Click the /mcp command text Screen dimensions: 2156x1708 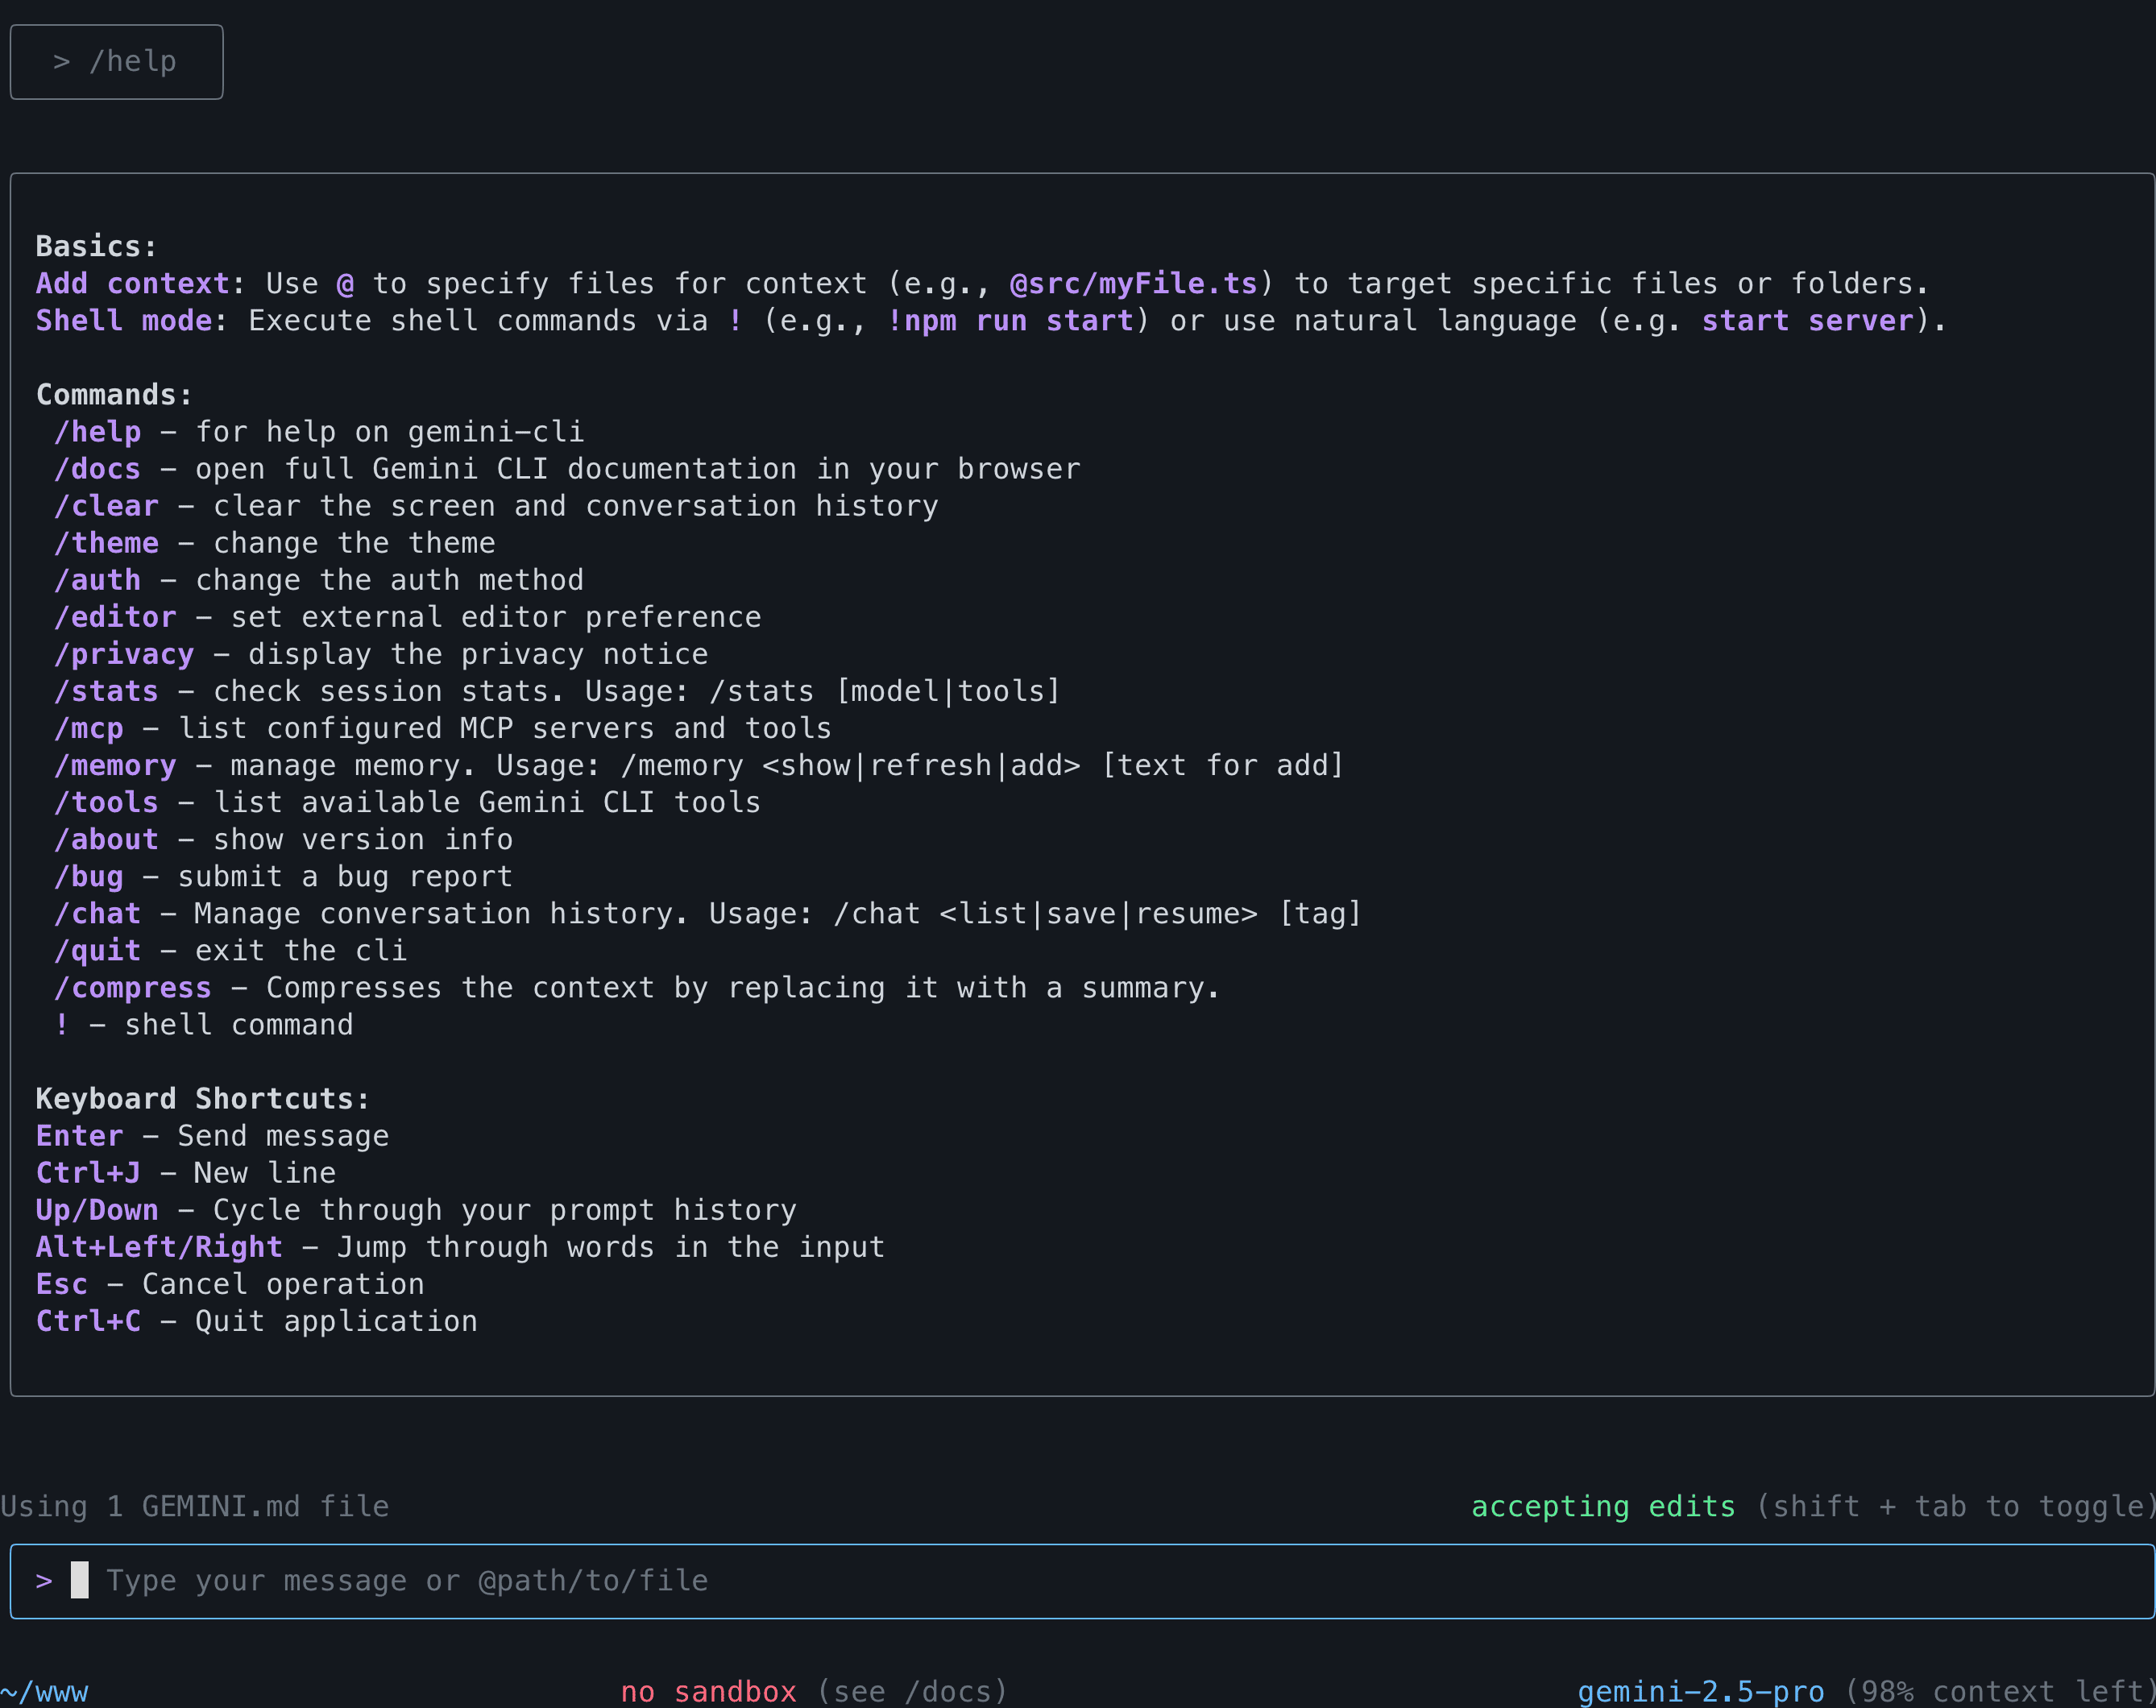click(89, 728)
